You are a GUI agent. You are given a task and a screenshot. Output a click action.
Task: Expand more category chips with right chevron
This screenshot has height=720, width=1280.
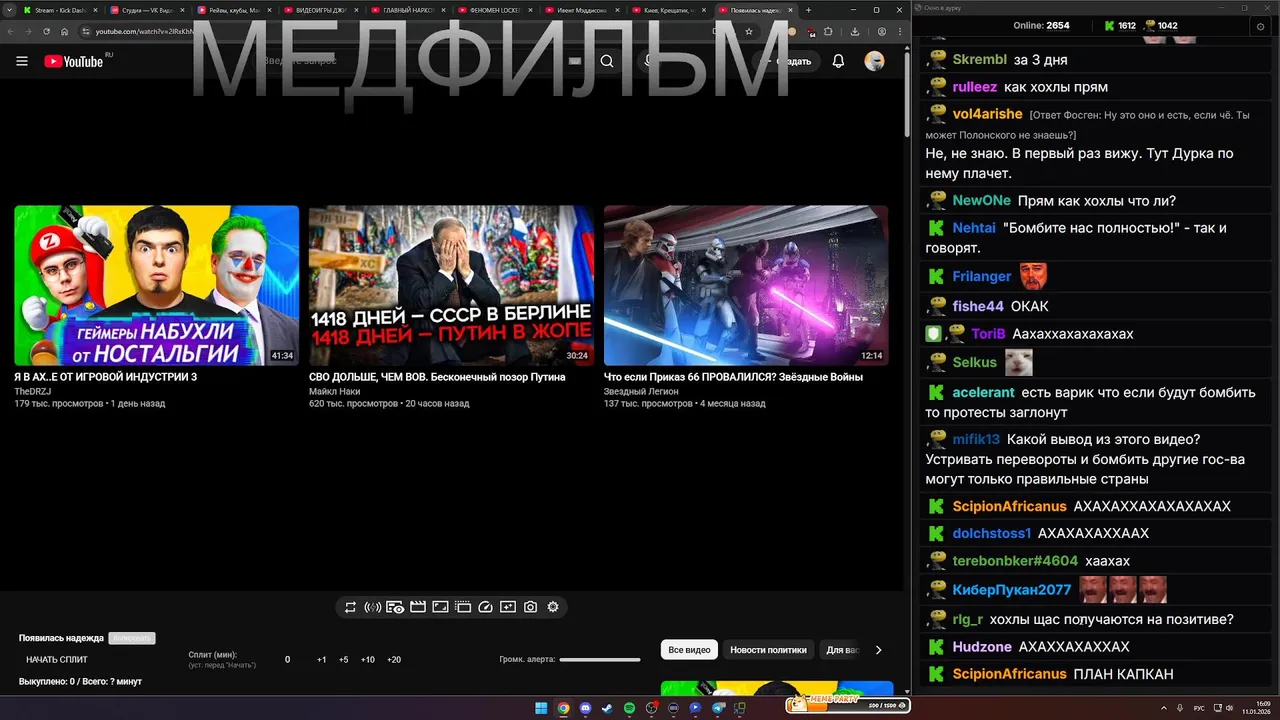click(878, 650)
